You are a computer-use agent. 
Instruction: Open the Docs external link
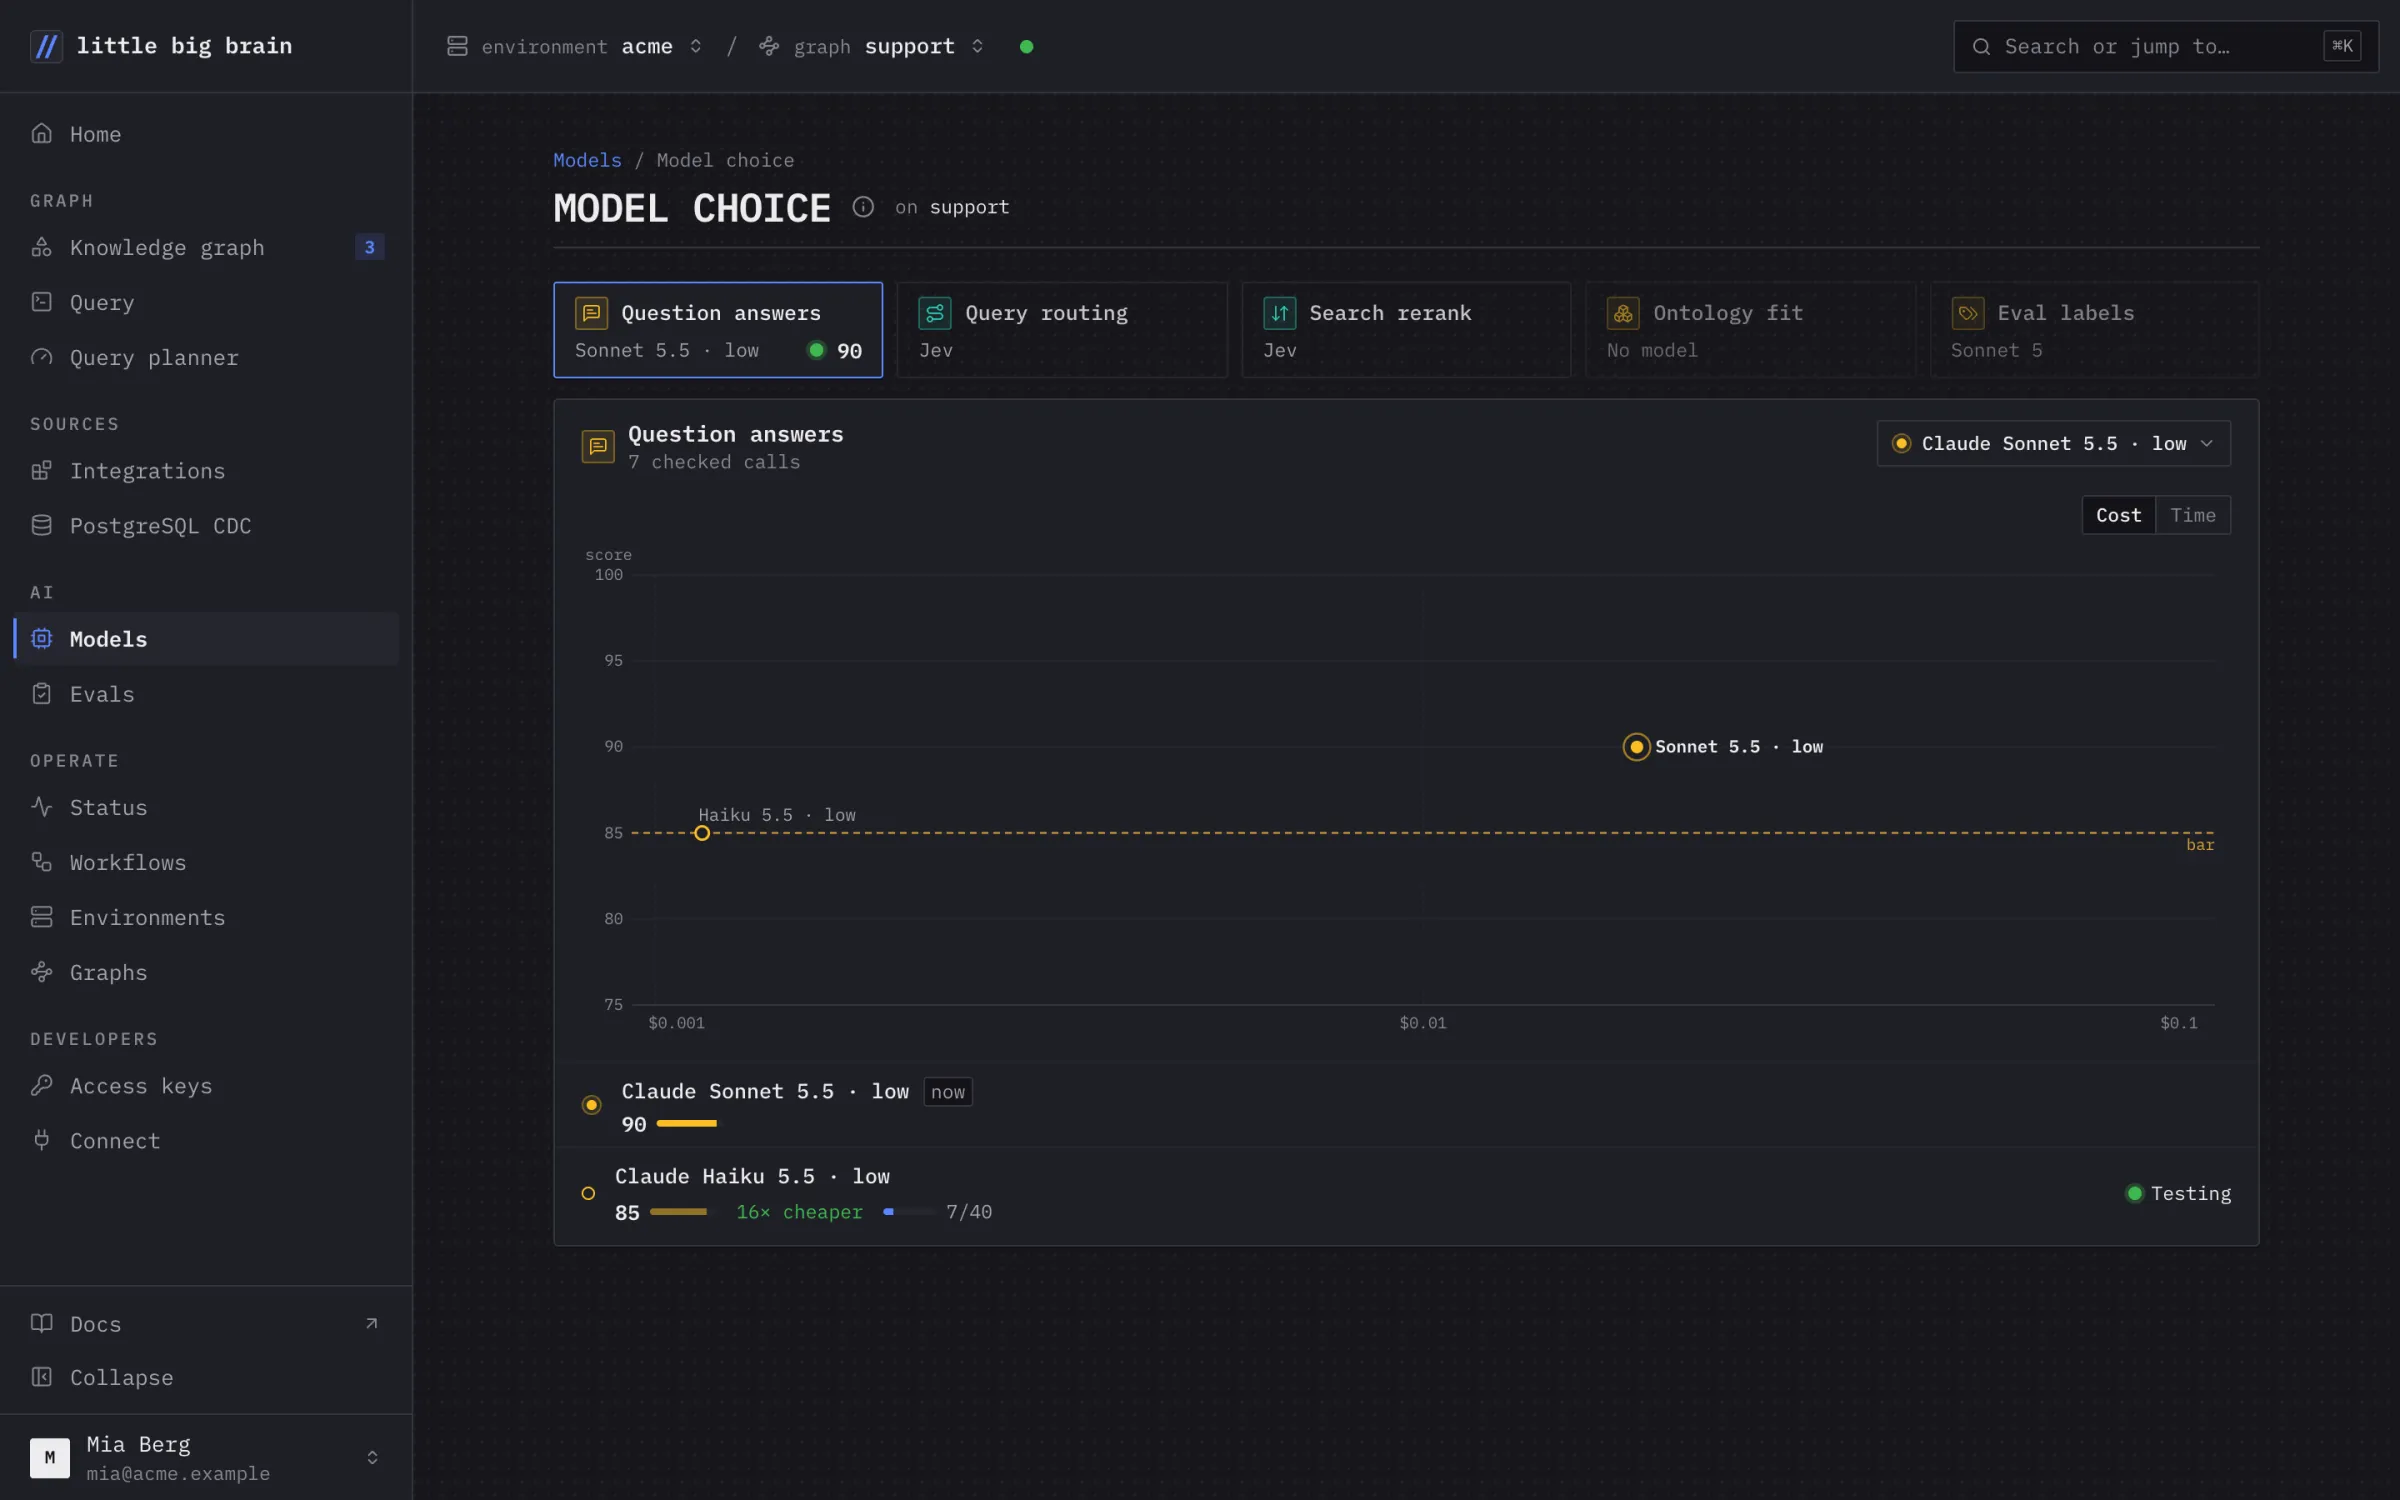(206, 1323)
